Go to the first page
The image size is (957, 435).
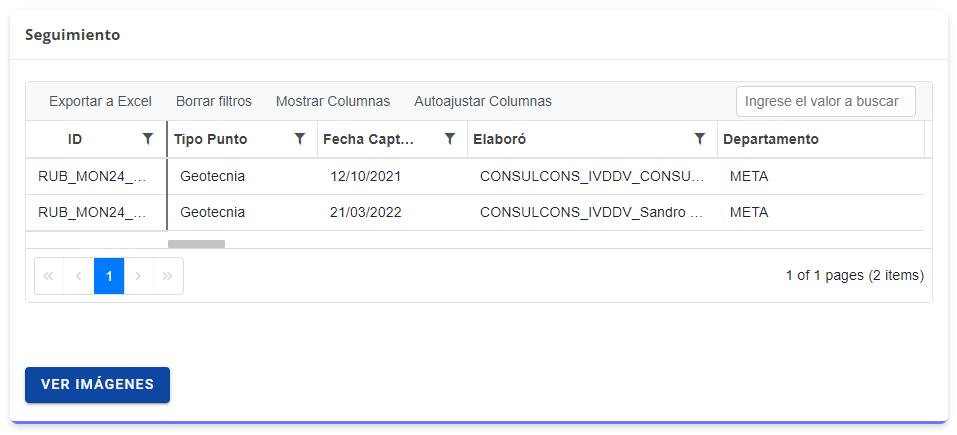(49, 276)
